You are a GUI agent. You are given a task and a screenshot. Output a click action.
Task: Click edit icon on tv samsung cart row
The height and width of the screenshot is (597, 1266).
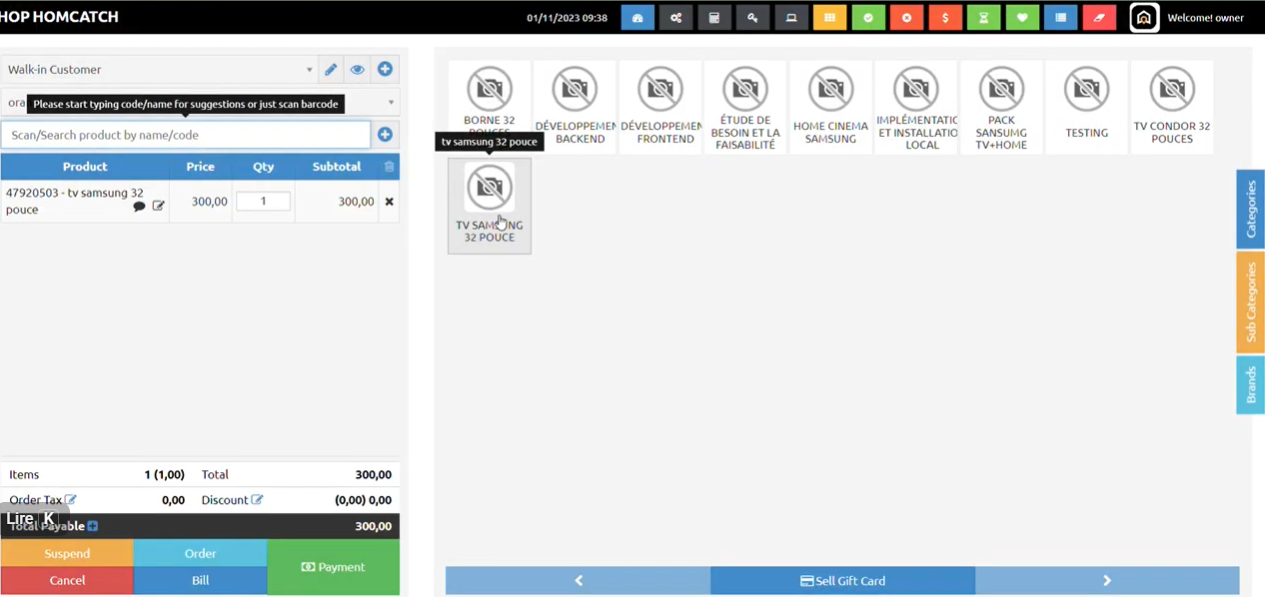158,206
